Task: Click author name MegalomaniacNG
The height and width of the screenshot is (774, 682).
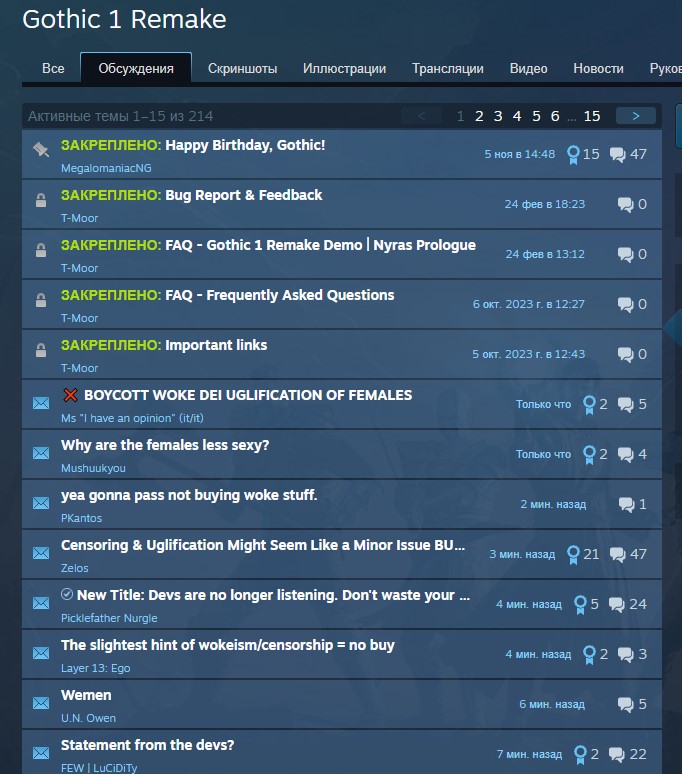Action: pyautogui.click(x=106, y=168)
